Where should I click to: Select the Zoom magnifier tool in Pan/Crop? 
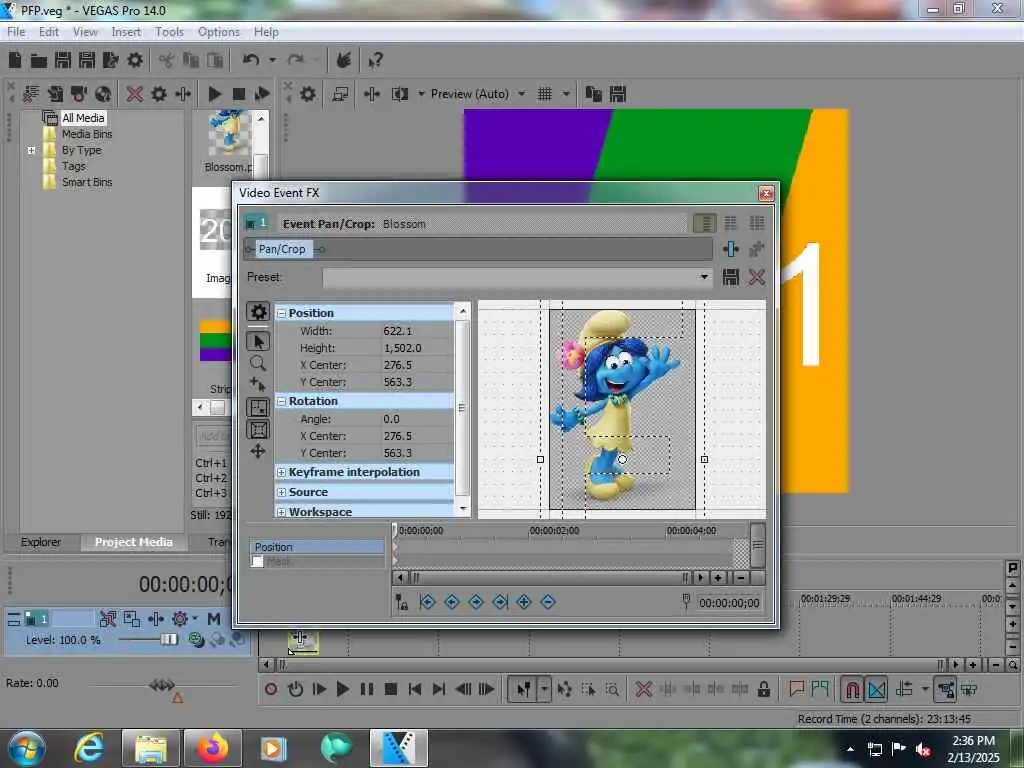(x=258, y=363)
